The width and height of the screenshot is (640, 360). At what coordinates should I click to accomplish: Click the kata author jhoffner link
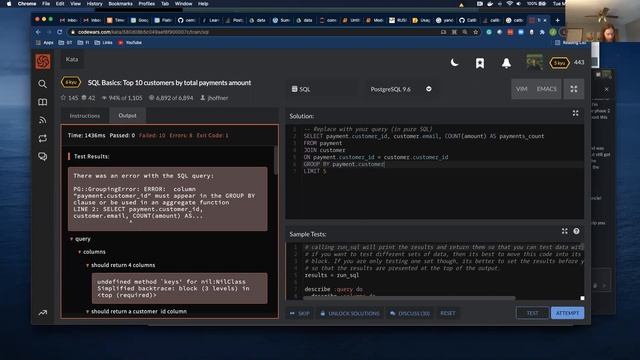tap(218, 98)
